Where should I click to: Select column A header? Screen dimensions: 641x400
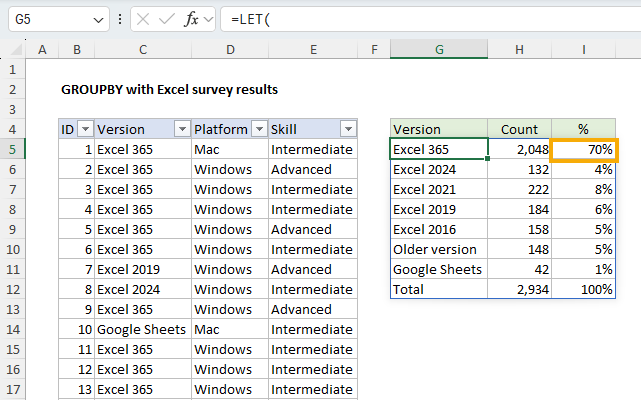[x=42, y=50]
